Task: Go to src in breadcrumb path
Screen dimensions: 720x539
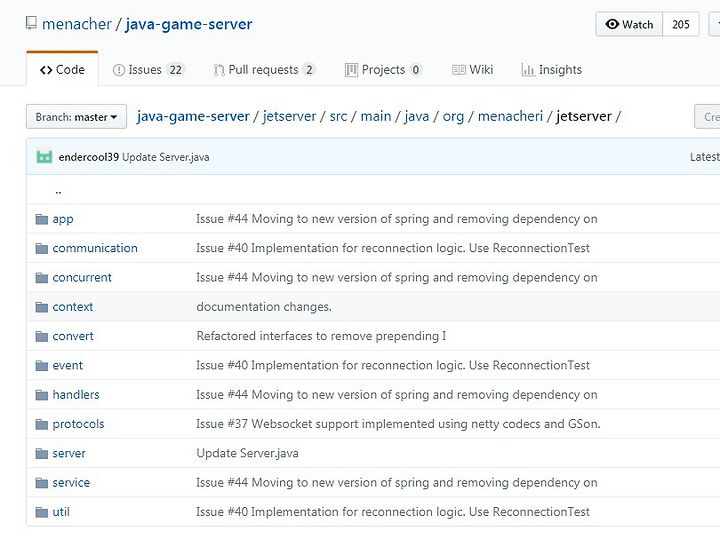Action: tap(338, 117)
